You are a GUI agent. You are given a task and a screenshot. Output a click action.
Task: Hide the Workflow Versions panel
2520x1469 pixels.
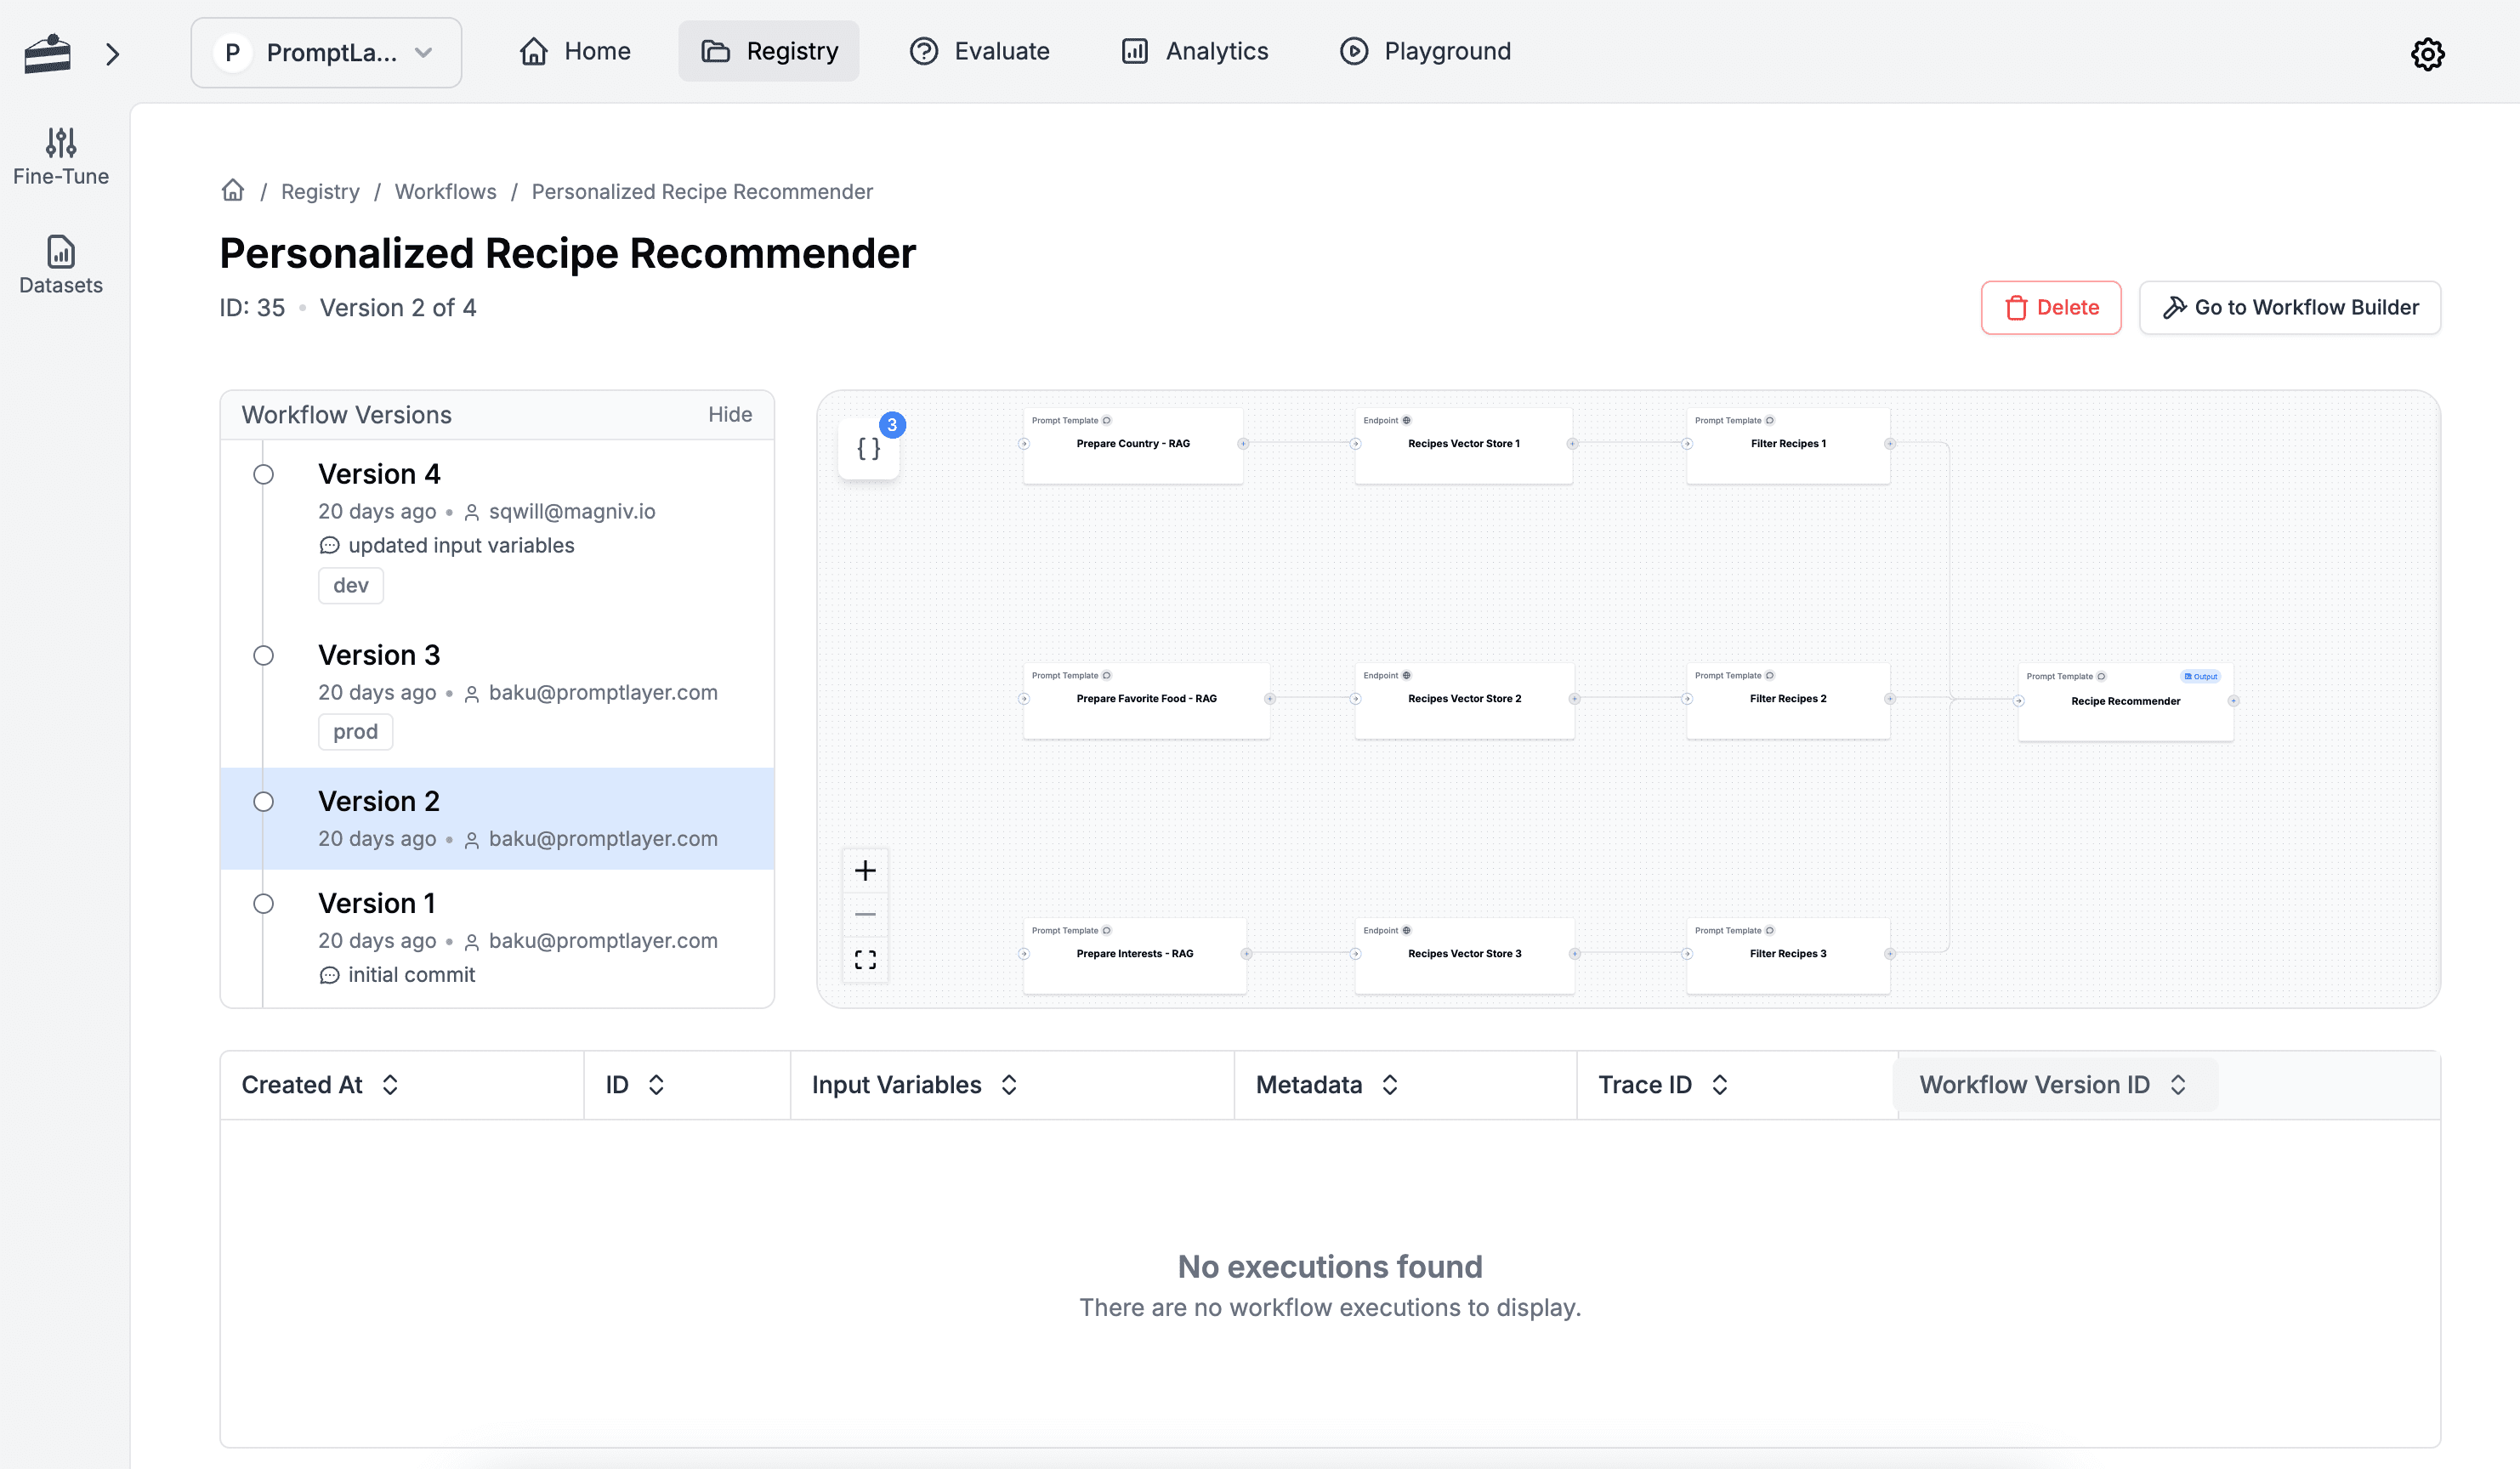point(730,414)
